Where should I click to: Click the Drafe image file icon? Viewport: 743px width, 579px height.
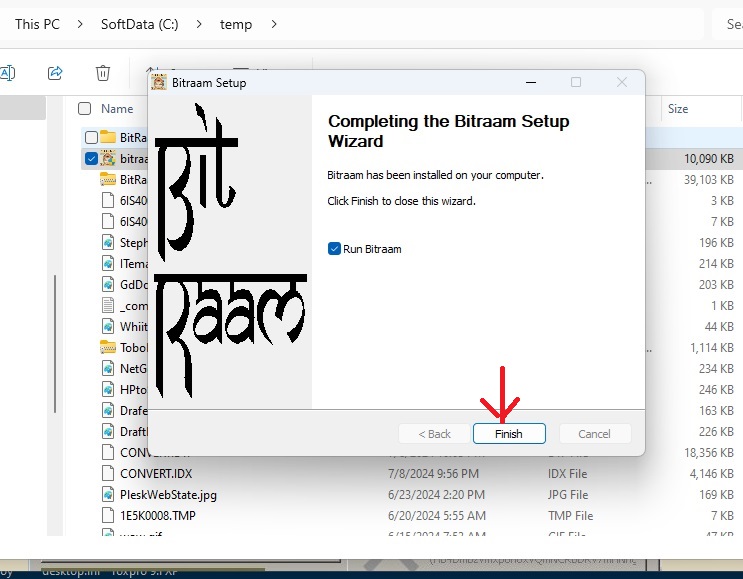pyautogui.click(x=108, y=410)
